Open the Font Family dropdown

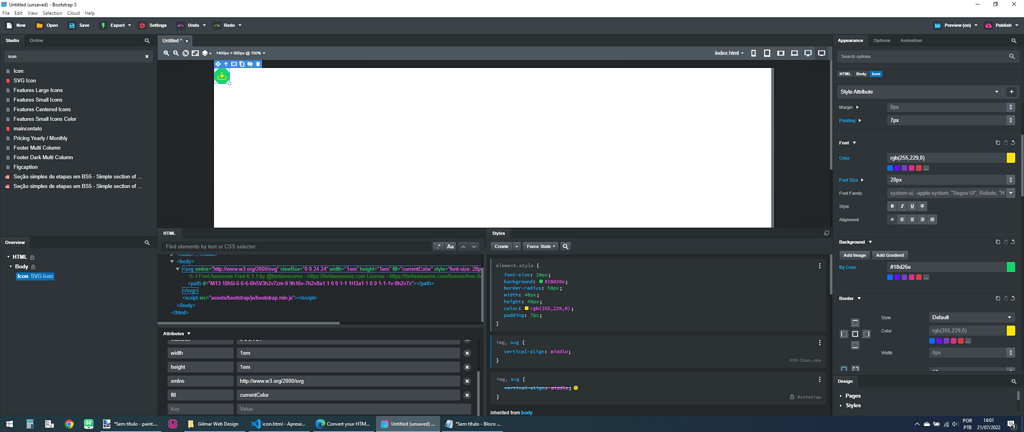coord(1011,193)
